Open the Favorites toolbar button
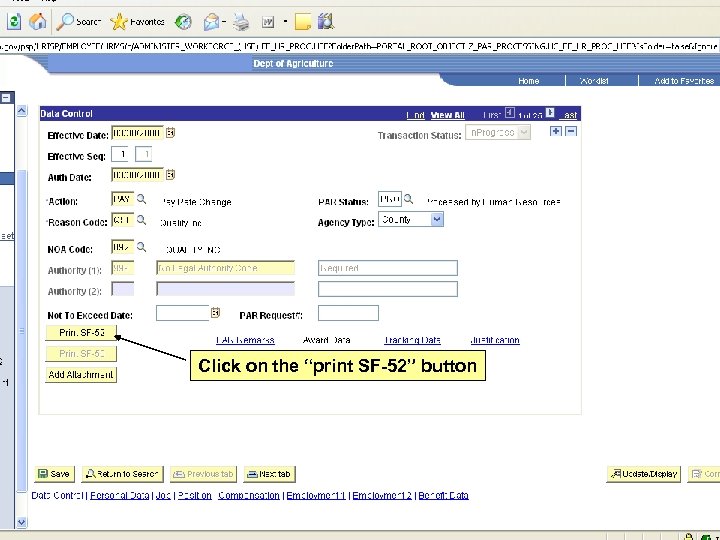Screen dimensions: 720x540 pos(137,22)
